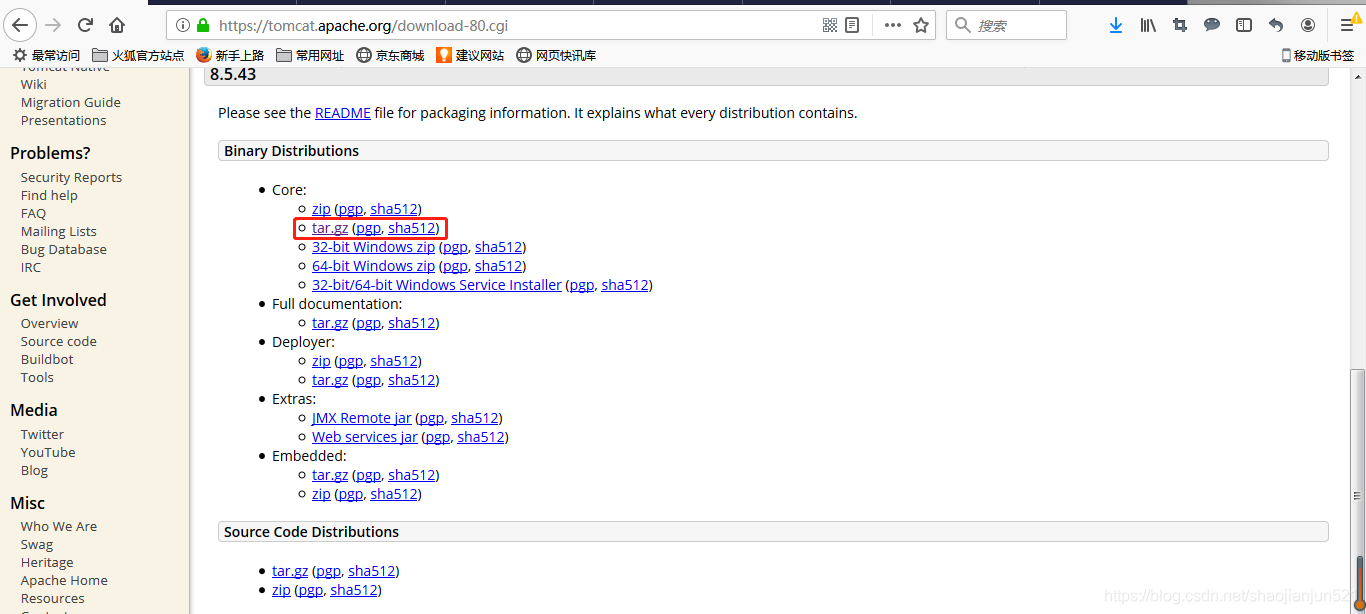The width and height of the screenshot is (1366, 614).
Task: Open the Firefox account icon
Action: click(x=1308, y=25)
